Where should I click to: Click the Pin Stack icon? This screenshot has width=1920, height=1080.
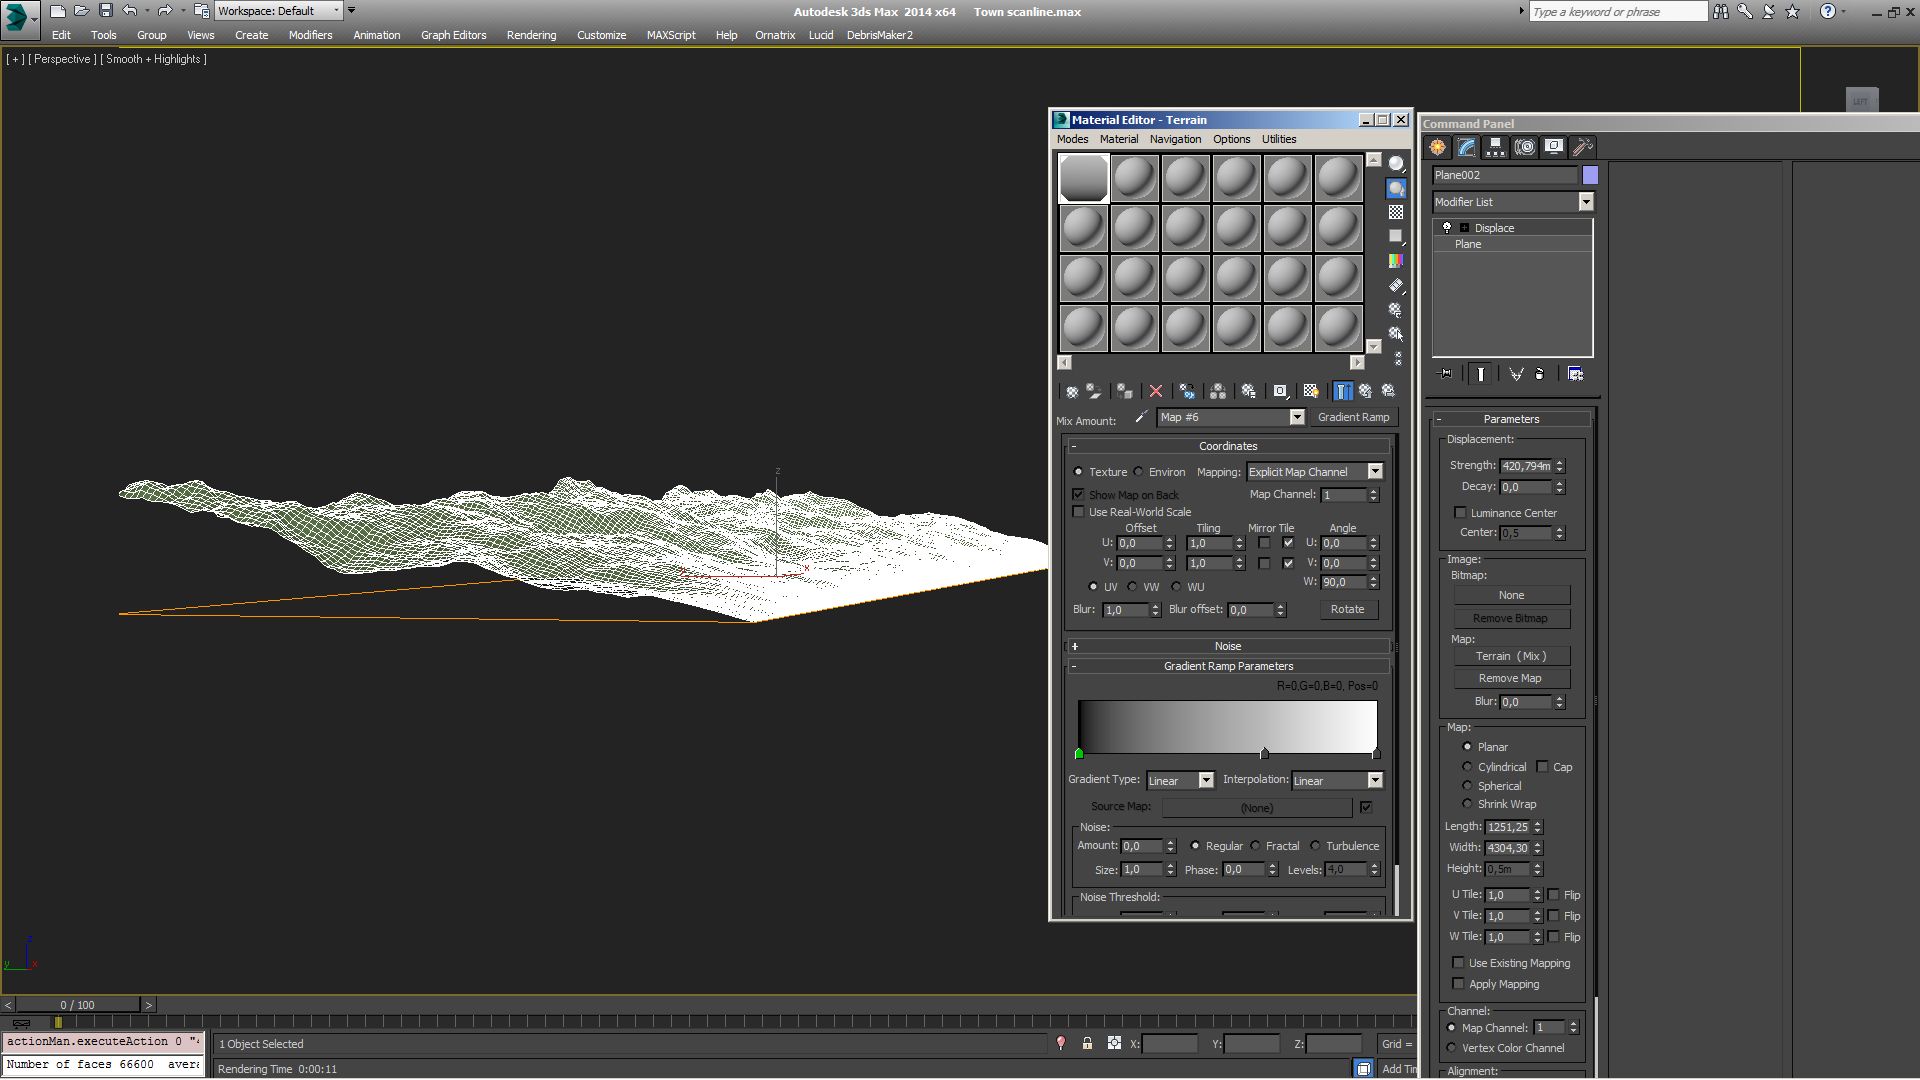pos(1446,374)
